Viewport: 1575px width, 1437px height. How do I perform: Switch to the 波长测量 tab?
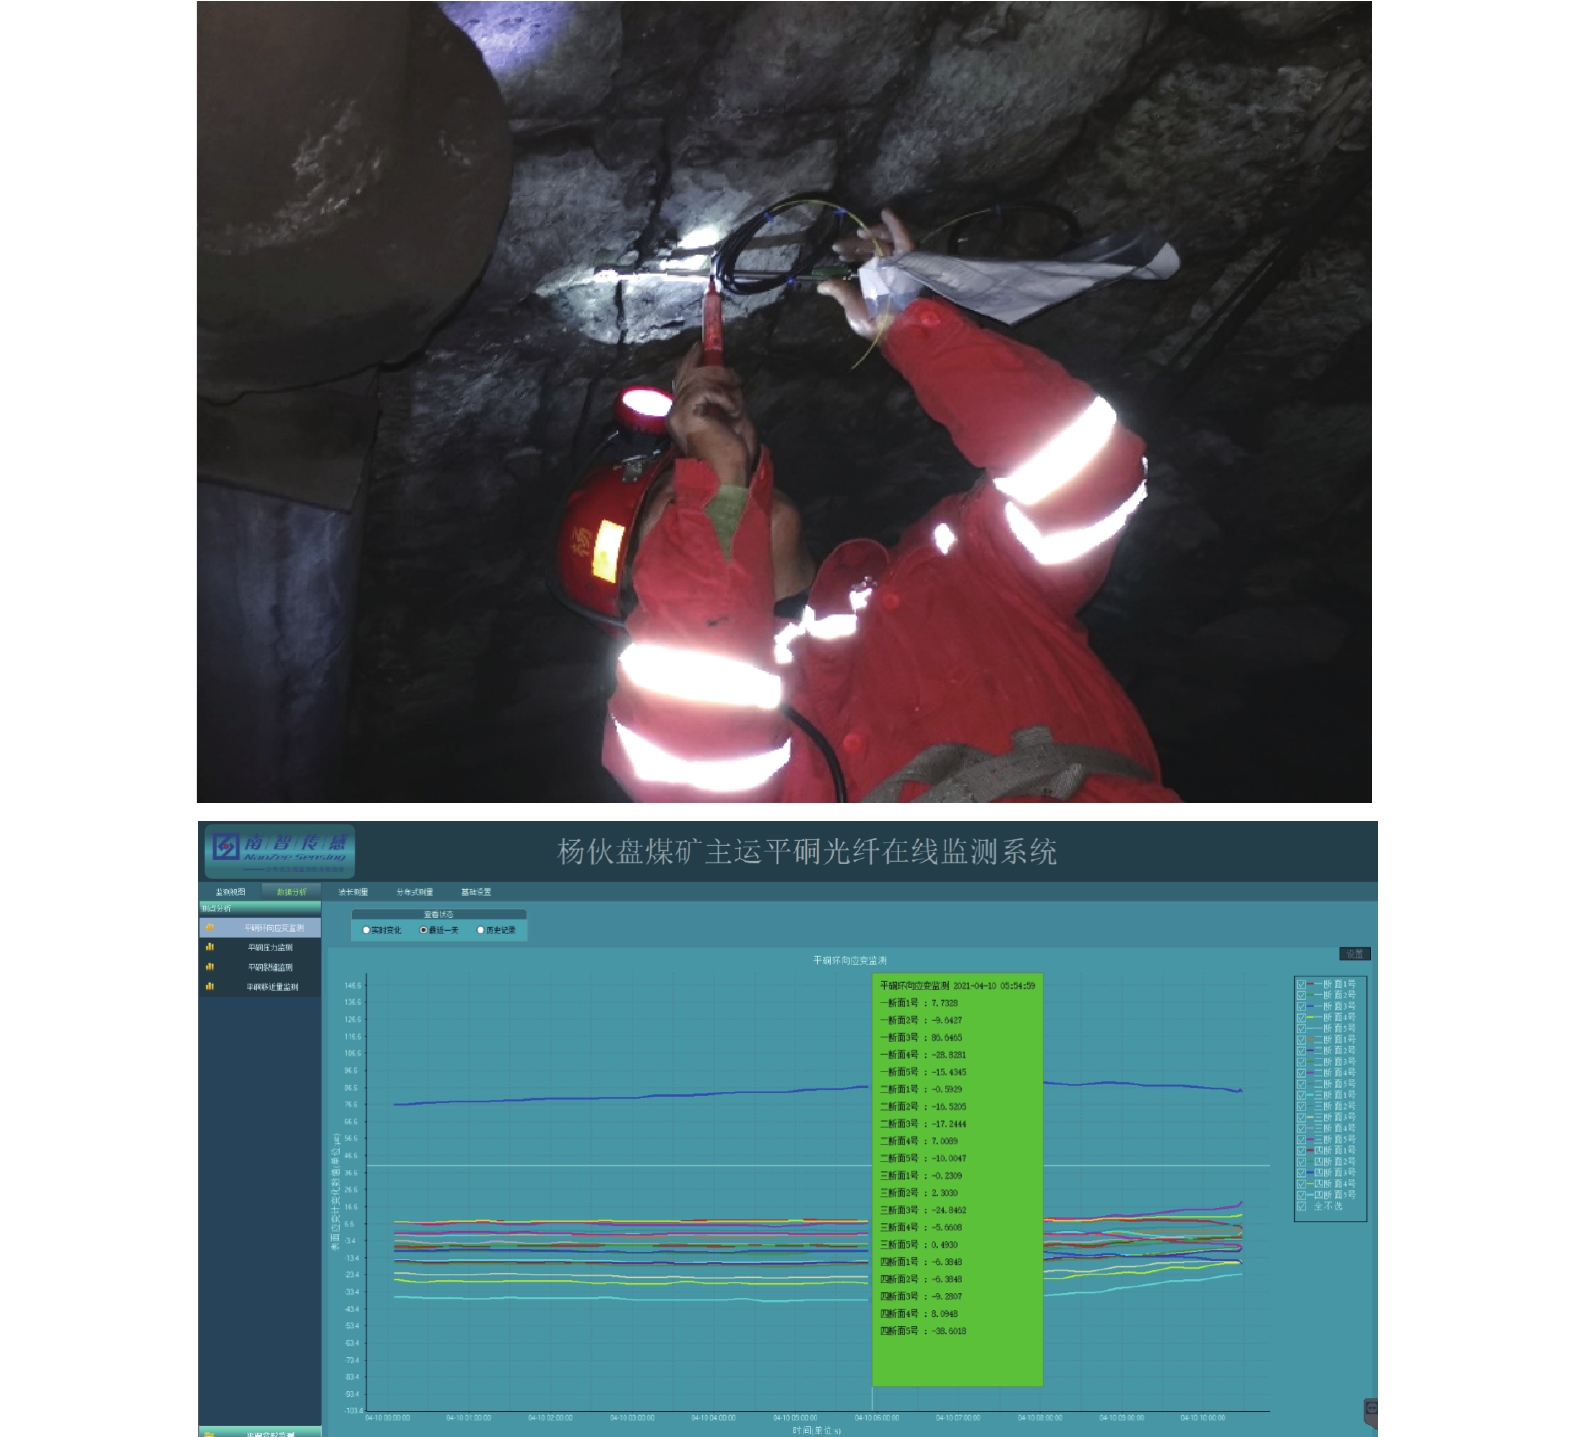(353, 892)
